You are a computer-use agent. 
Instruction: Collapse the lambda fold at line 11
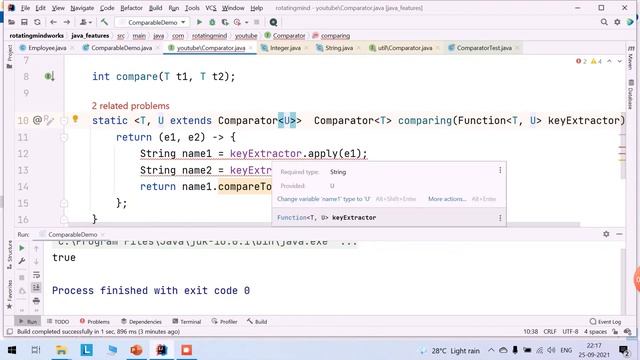[64, 138]
